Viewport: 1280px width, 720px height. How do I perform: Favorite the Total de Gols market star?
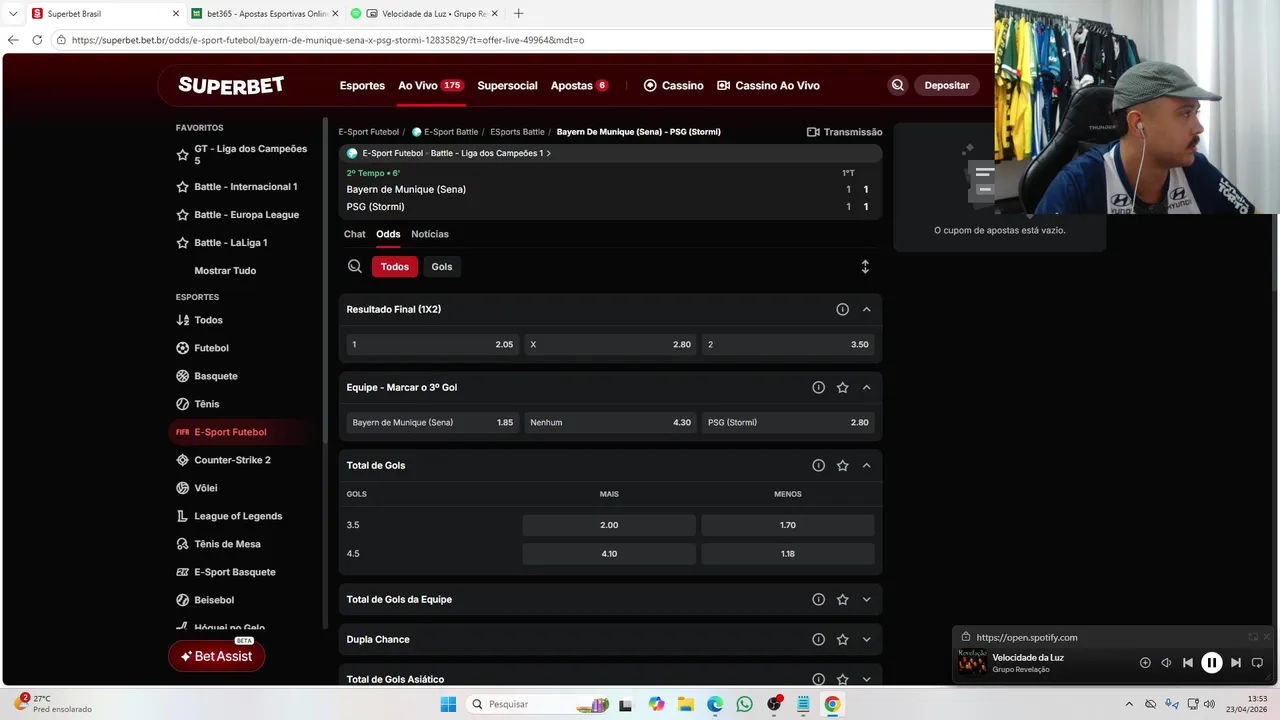[843, 465]
